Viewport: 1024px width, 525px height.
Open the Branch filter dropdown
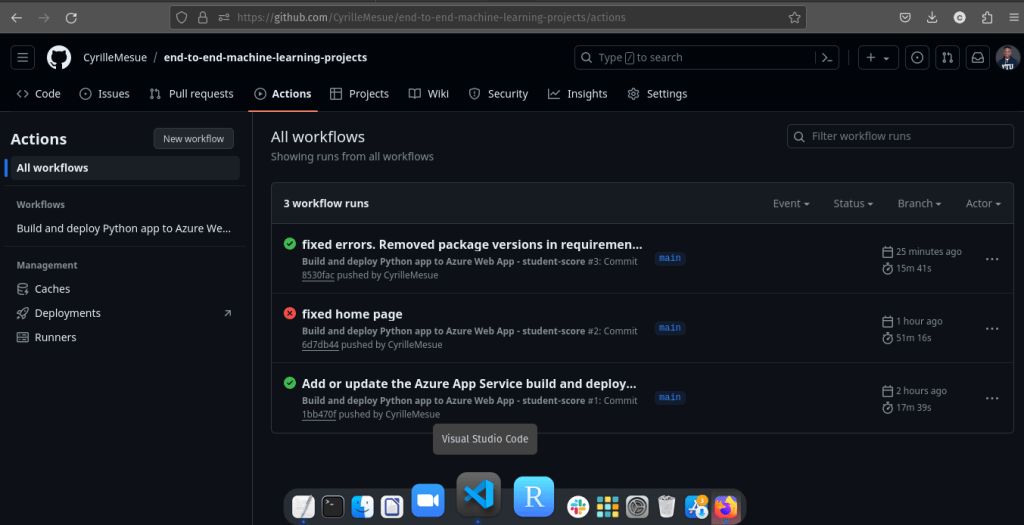coord(919,203)
